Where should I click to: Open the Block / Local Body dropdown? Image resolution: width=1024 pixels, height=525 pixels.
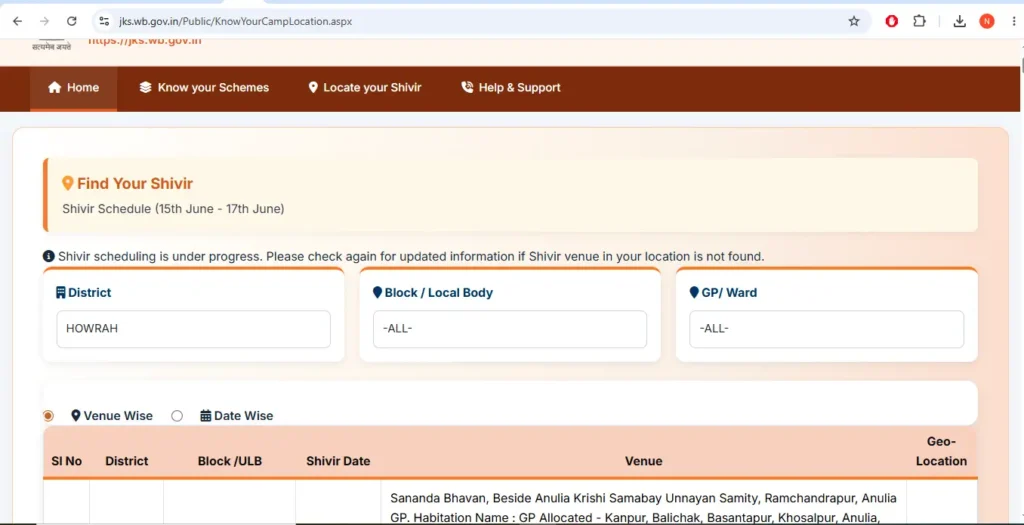click(x=509, y=329)
